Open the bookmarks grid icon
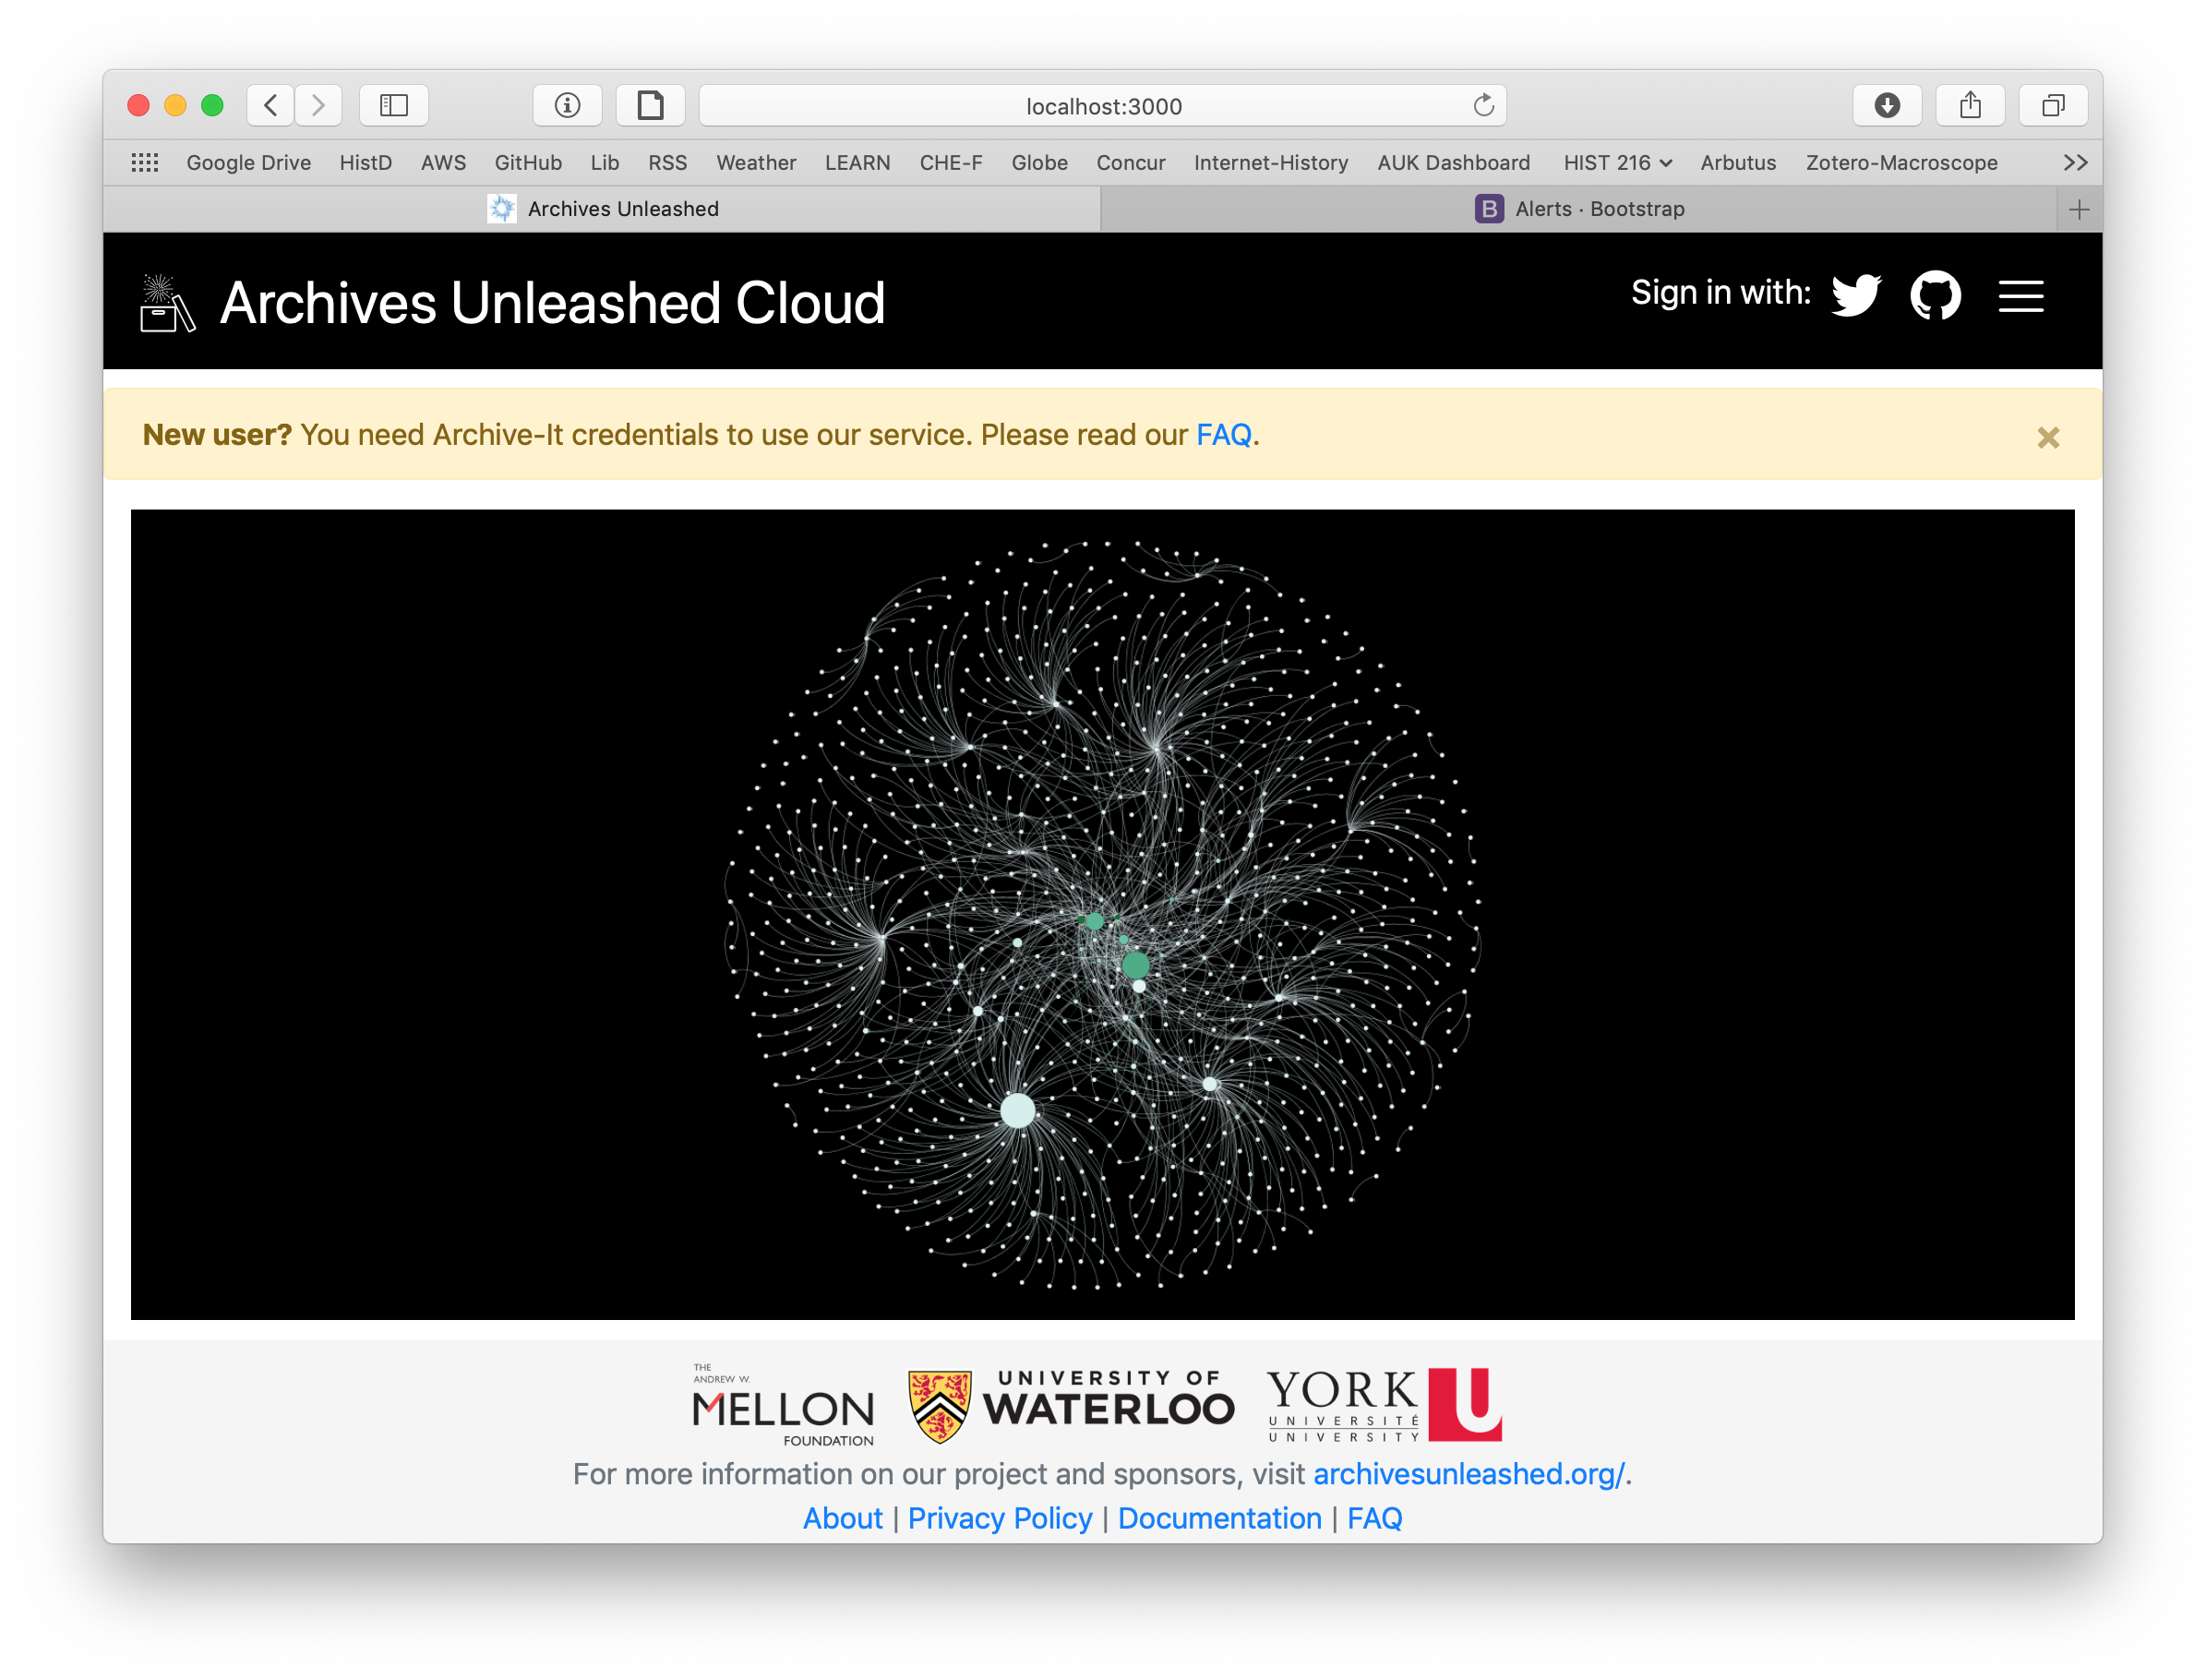 click(145, 162)
